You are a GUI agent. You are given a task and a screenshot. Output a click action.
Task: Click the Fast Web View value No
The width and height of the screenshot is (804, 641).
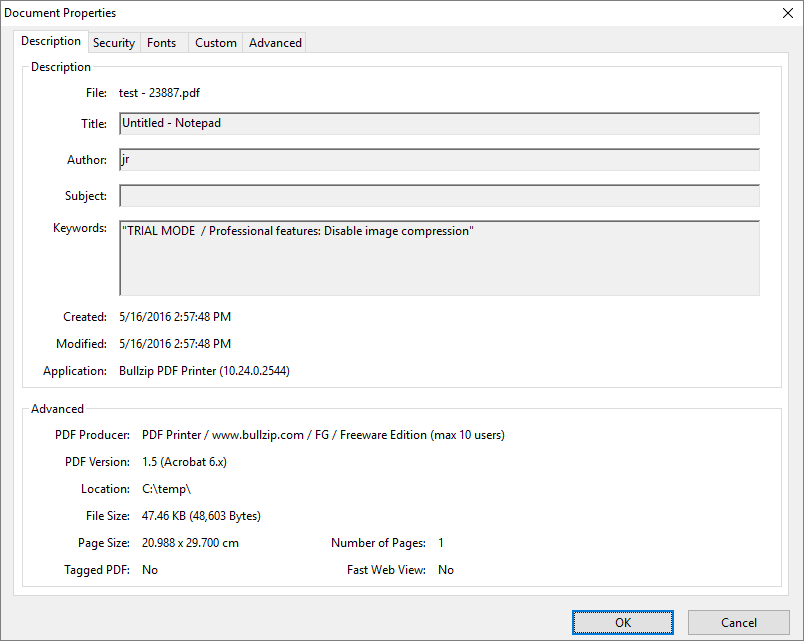pos(446,570)
